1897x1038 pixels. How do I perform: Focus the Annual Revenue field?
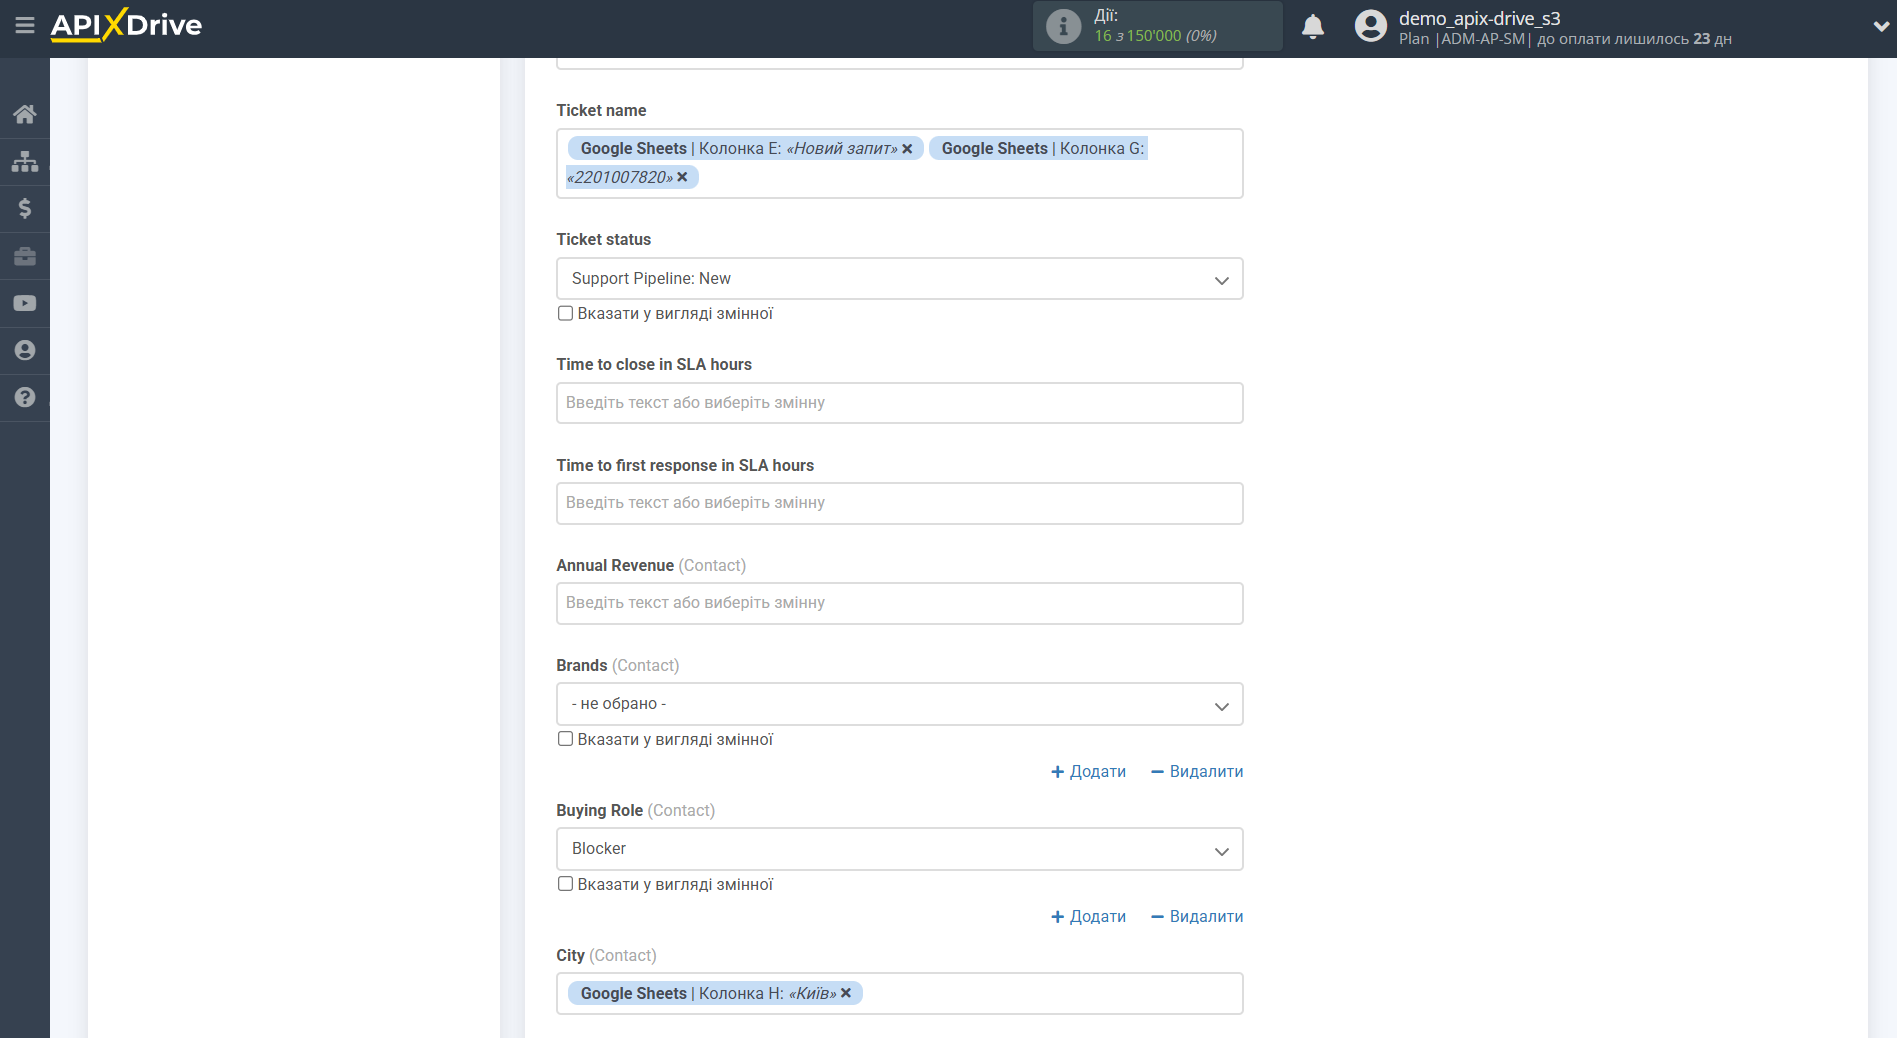click(899, 603)
